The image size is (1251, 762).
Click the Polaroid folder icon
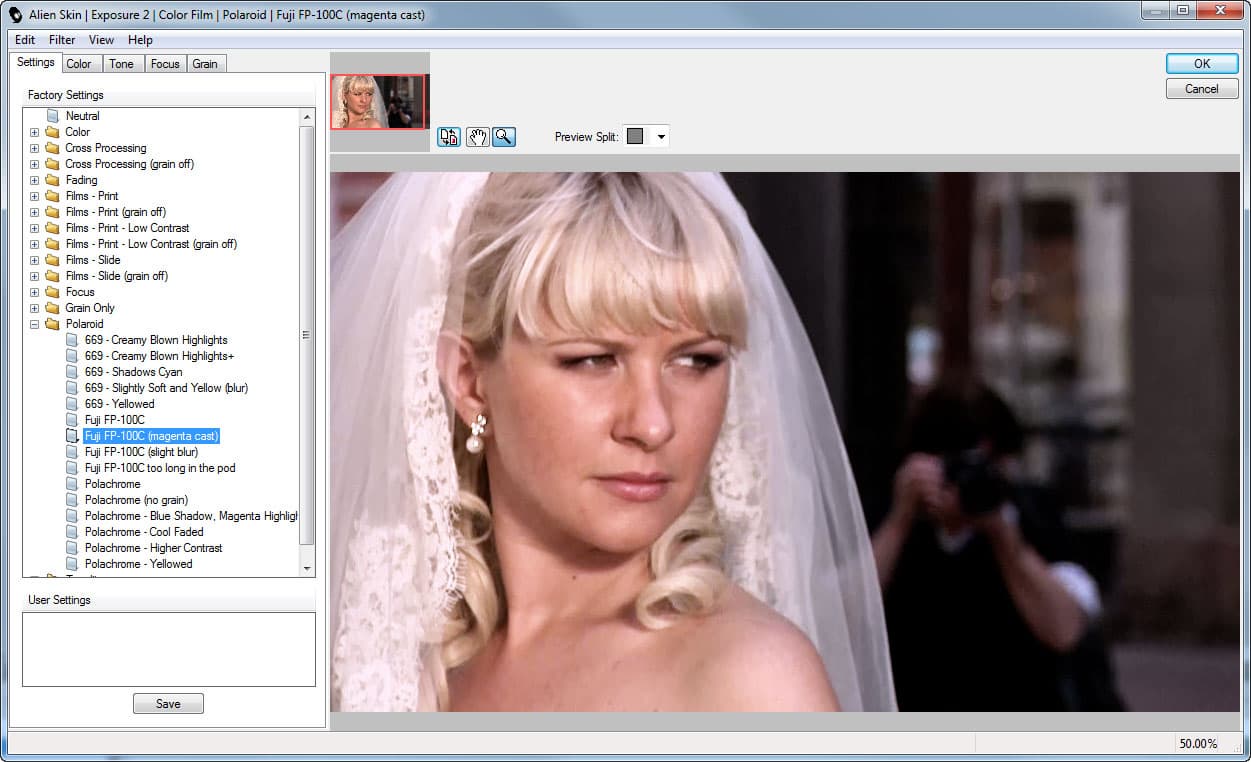[52, 324]
